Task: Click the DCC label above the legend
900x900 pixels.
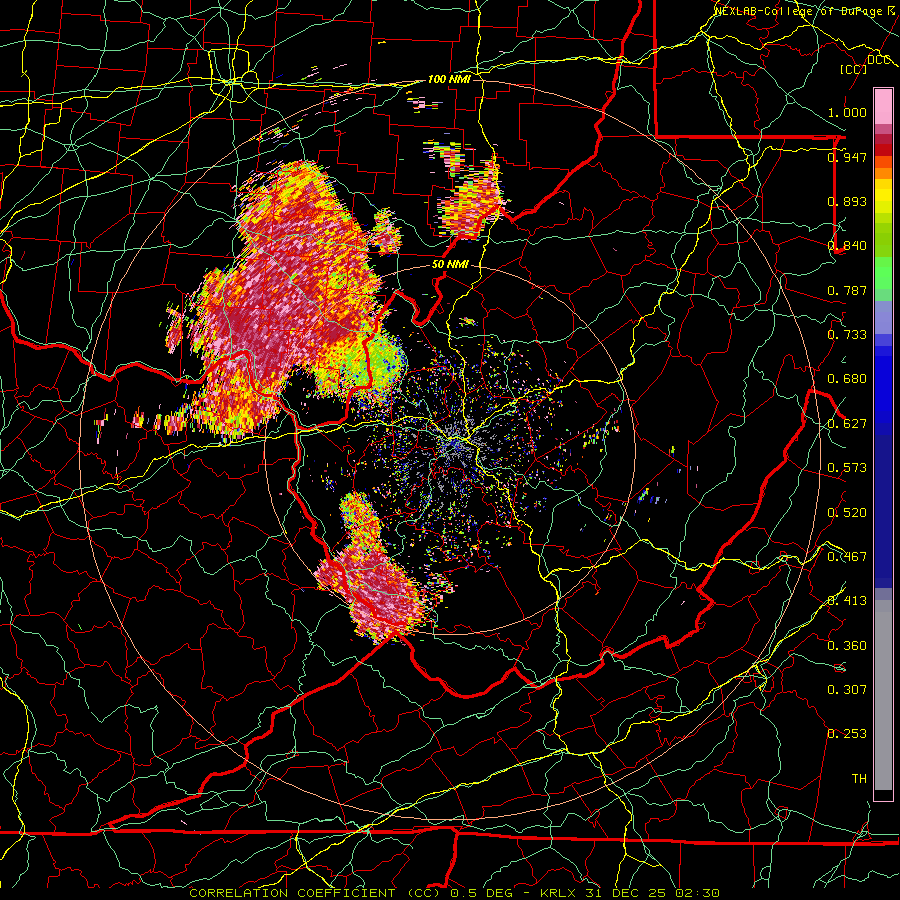Action: 878,59
